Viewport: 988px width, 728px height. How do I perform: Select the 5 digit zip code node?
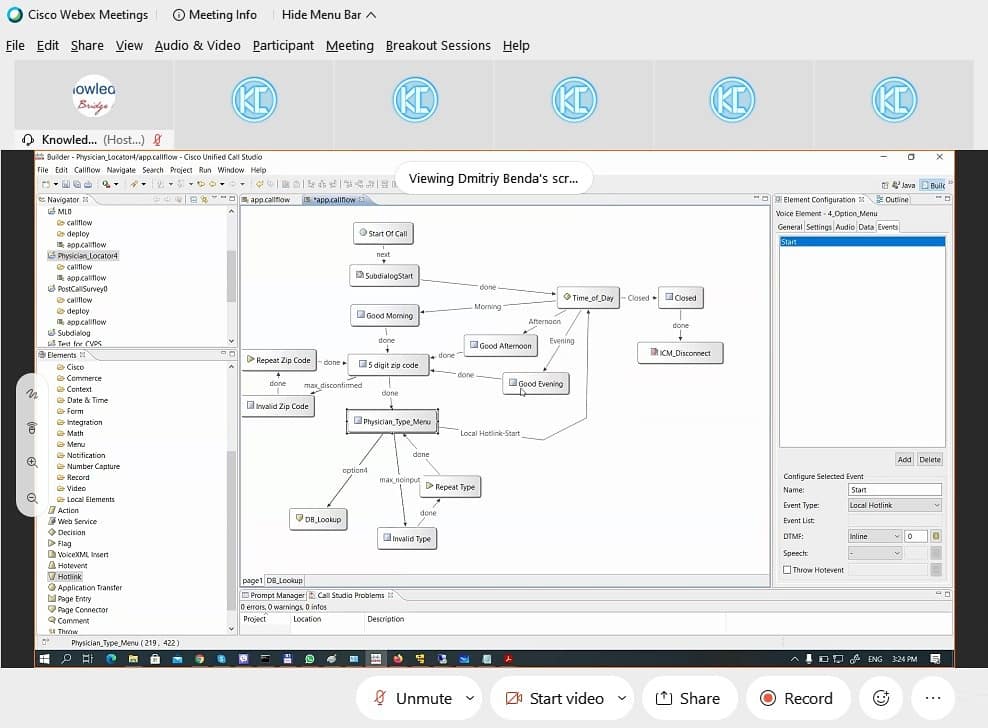pyautogui.click(x=388, y=364)
